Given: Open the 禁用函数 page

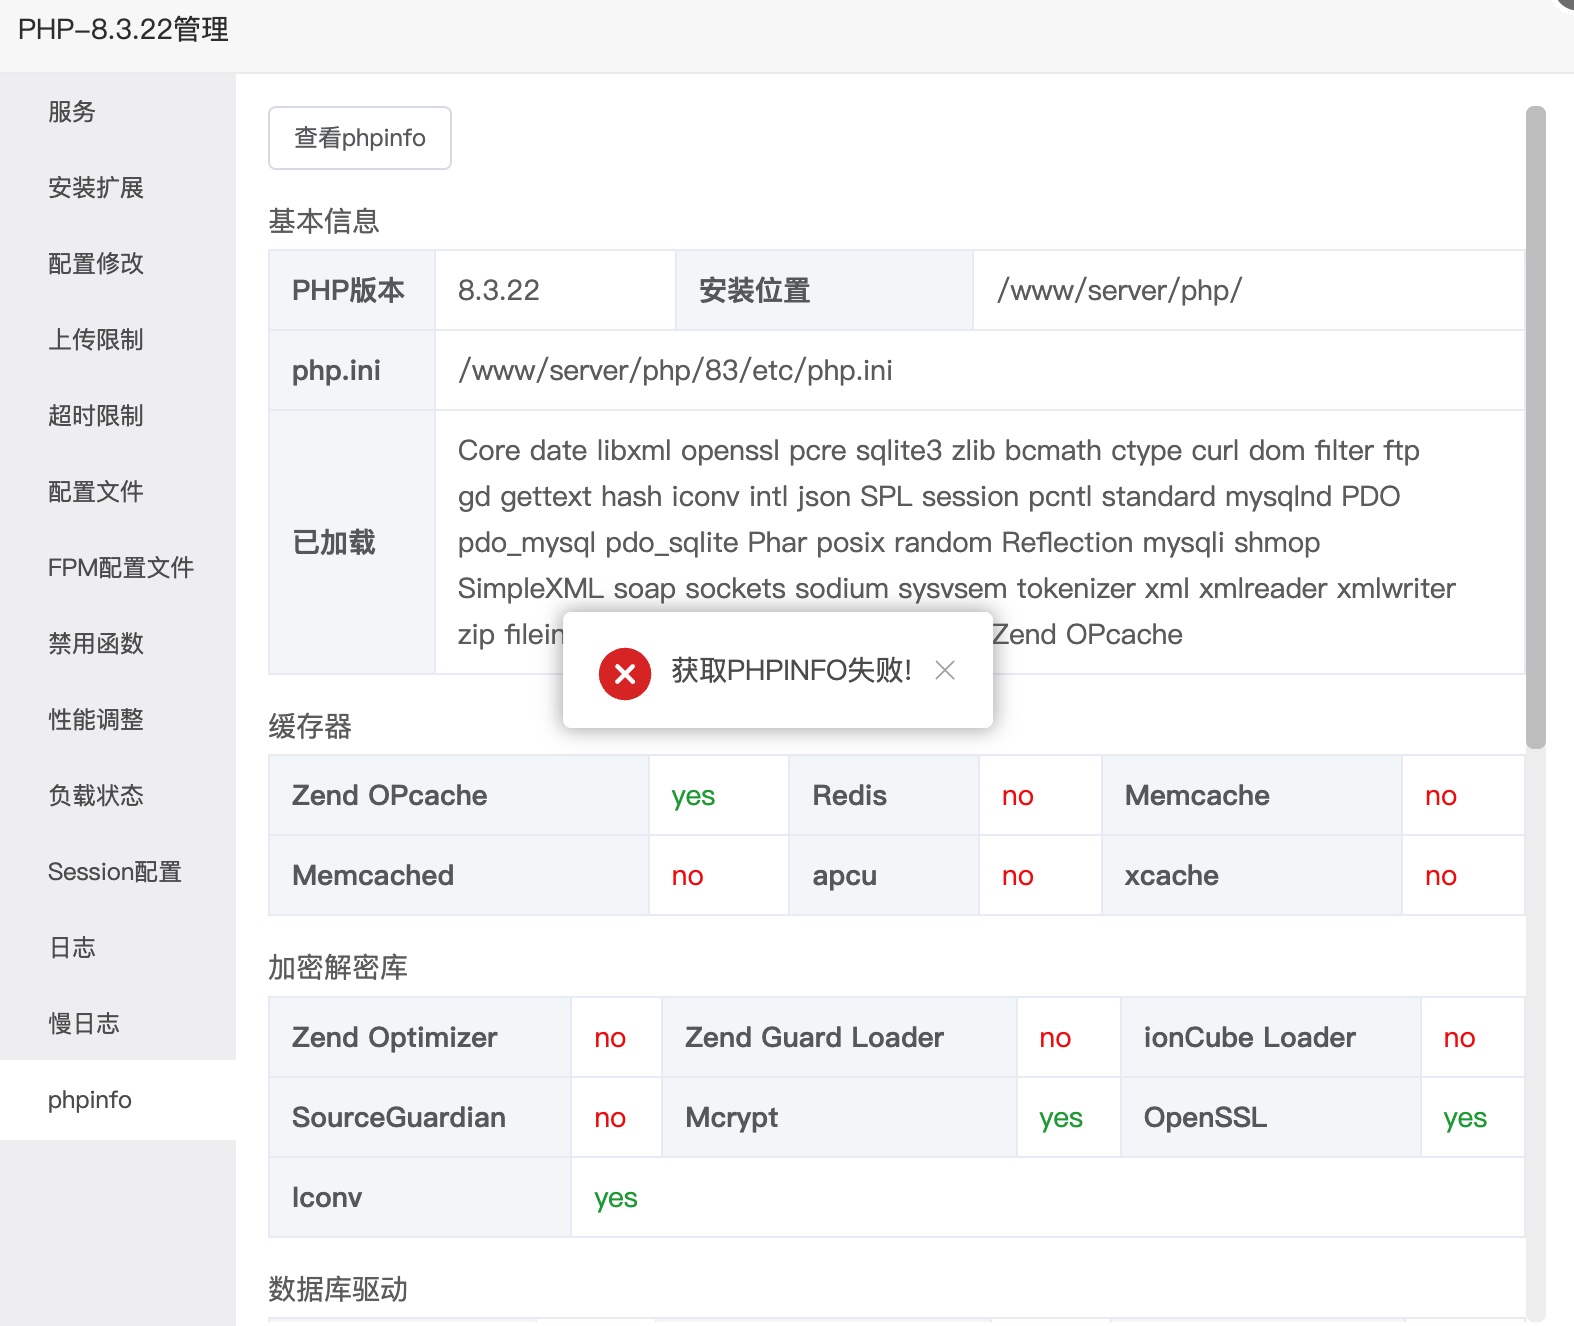Looking at the screenshot, I should [x=96, y=643].
